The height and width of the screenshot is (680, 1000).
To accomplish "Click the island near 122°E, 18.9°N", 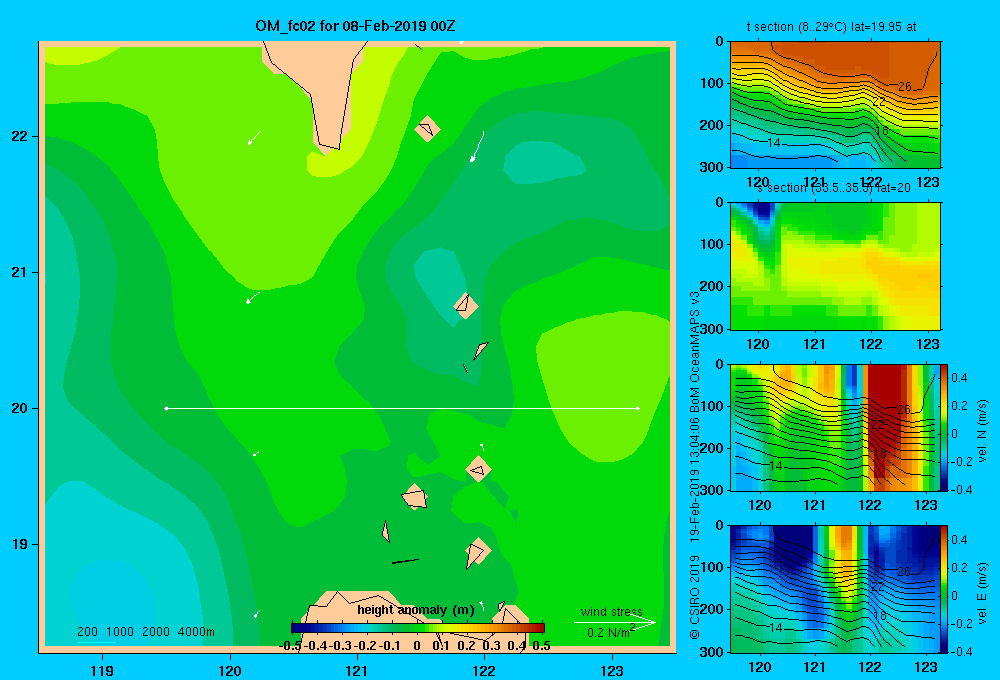I will tap(478, 552).
